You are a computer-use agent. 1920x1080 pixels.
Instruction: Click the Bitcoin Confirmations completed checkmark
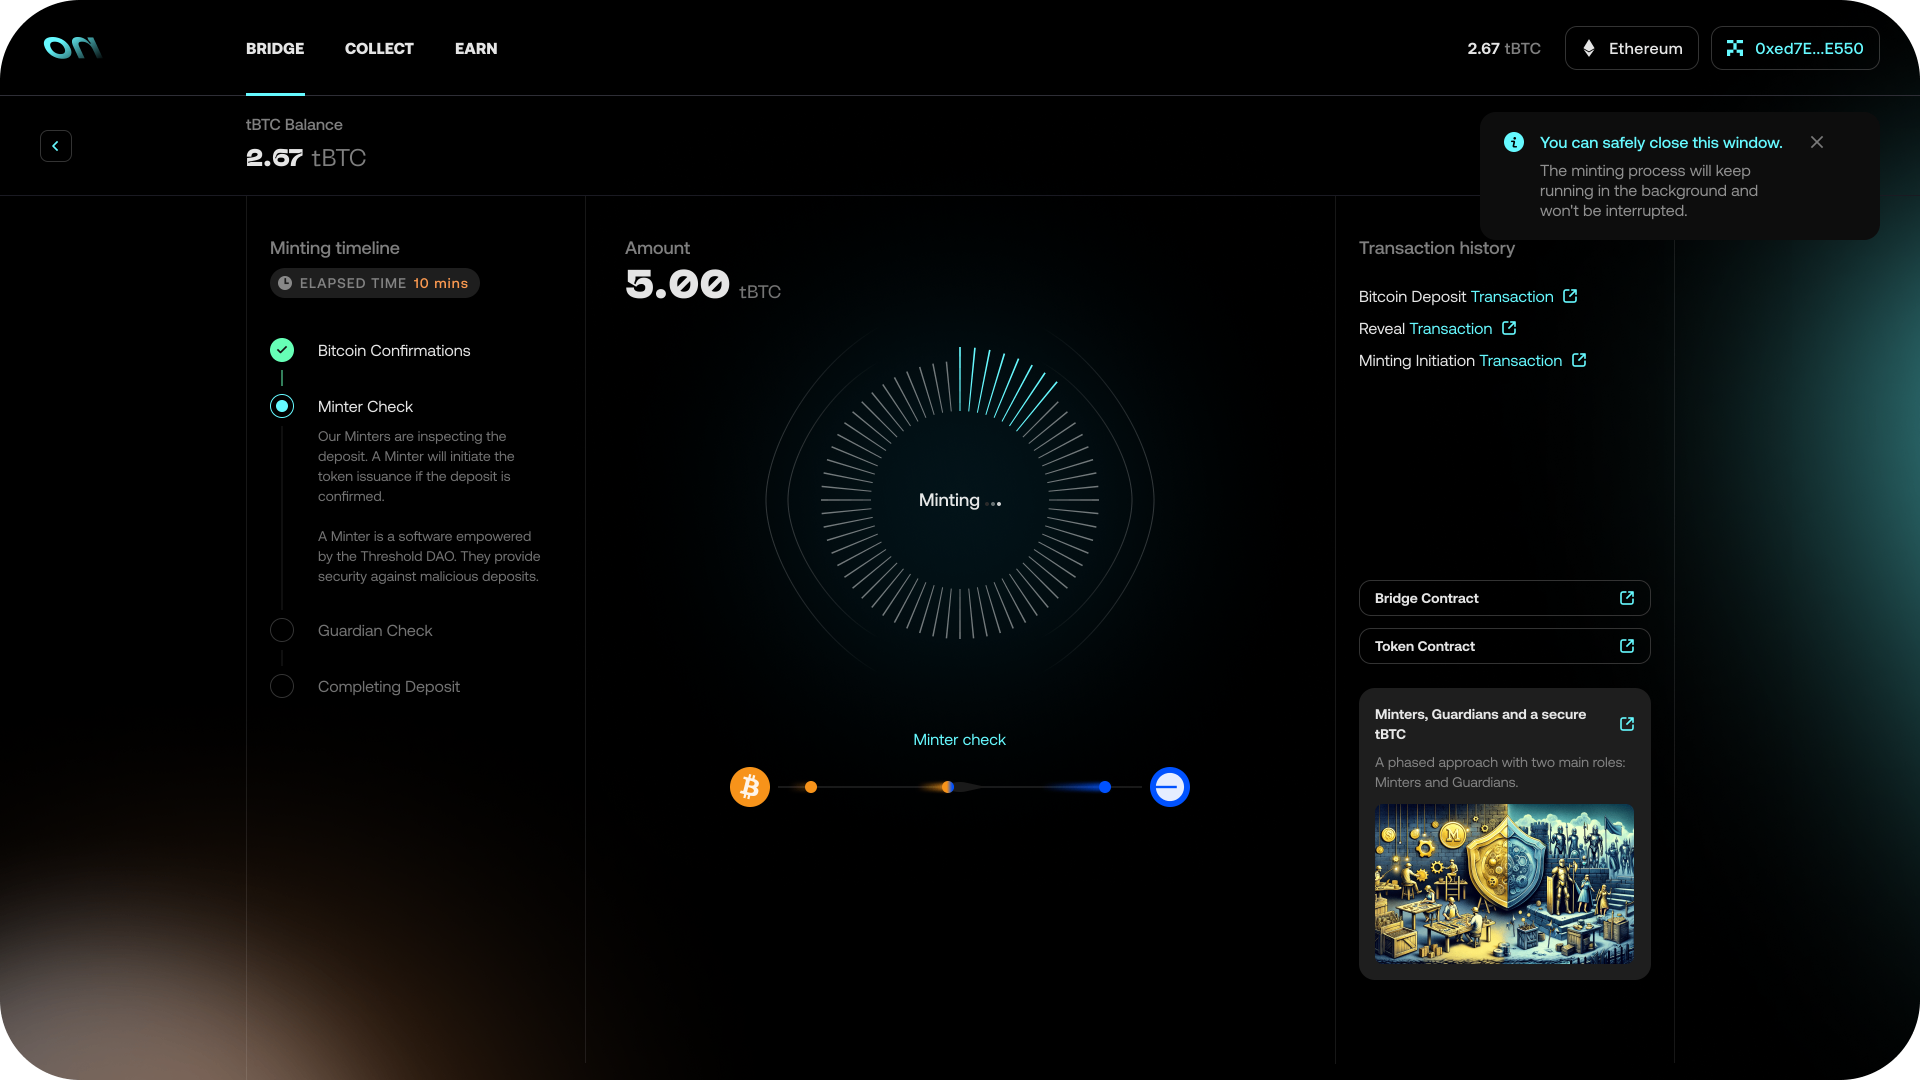pos(282,350)
